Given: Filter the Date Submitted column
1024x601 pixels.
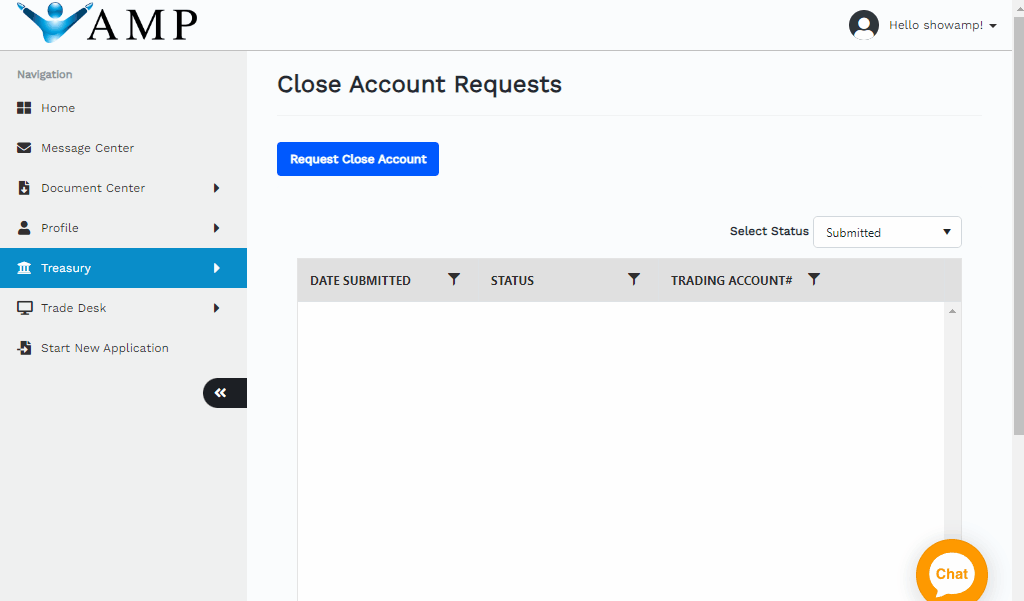Looking at the screenshot, I should tap(454, 280).
